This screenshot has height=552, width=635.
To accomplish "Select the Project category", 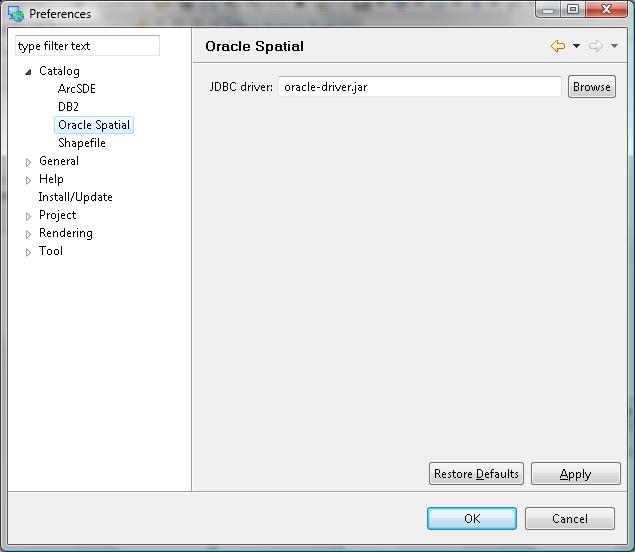I will tap(58, 215).
